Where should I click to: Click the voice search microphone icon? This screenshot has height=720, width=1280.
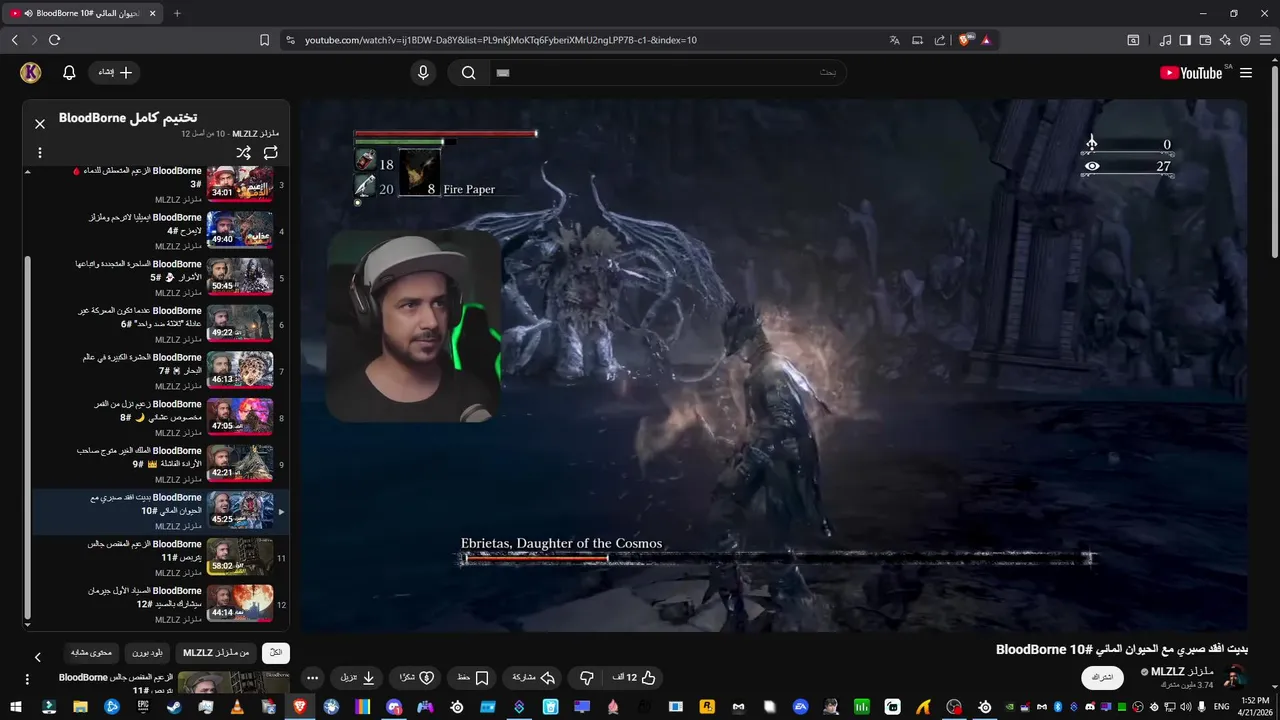[x=423, y=72]
